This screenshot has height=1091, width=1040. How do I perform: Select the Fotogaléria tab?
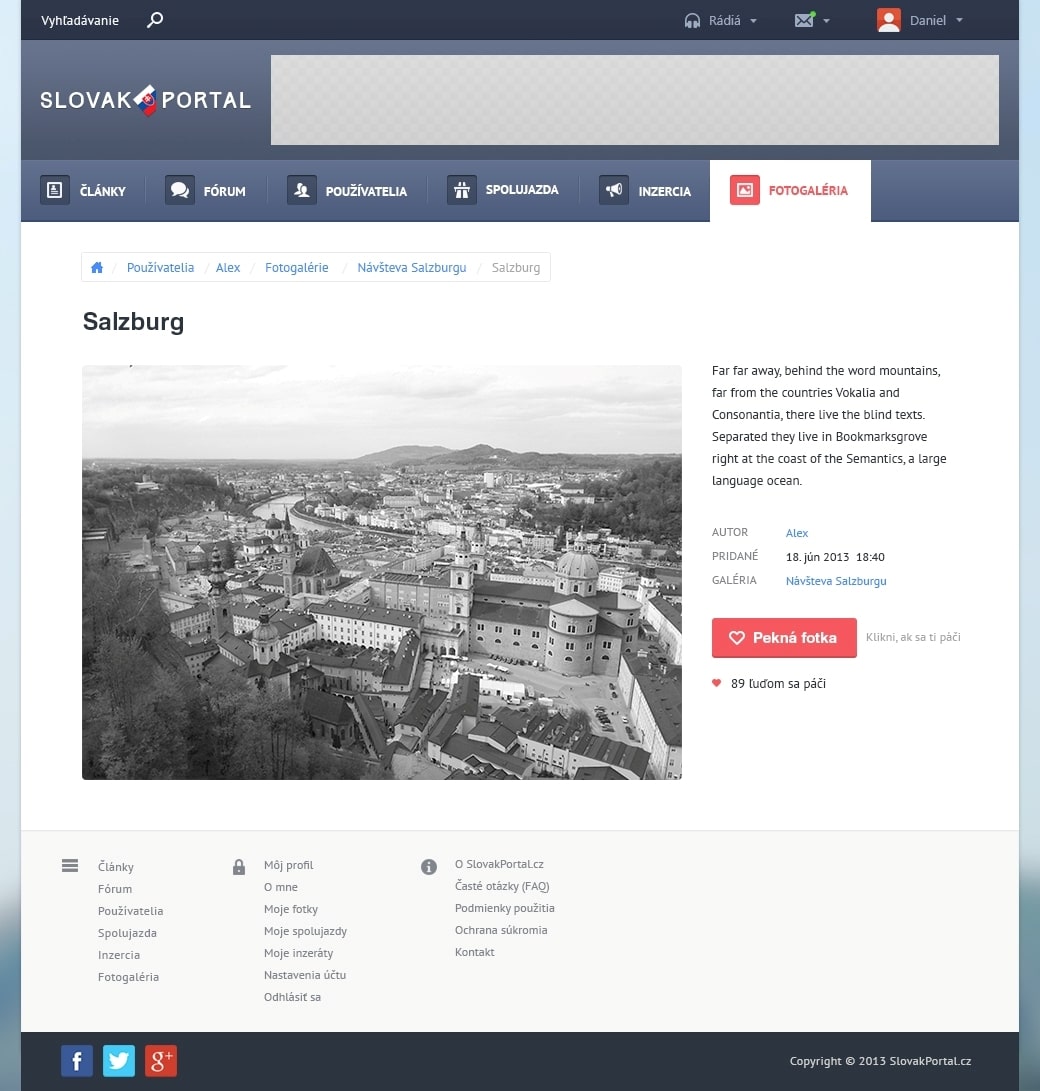pyautogui.click(x=790, y=190)
